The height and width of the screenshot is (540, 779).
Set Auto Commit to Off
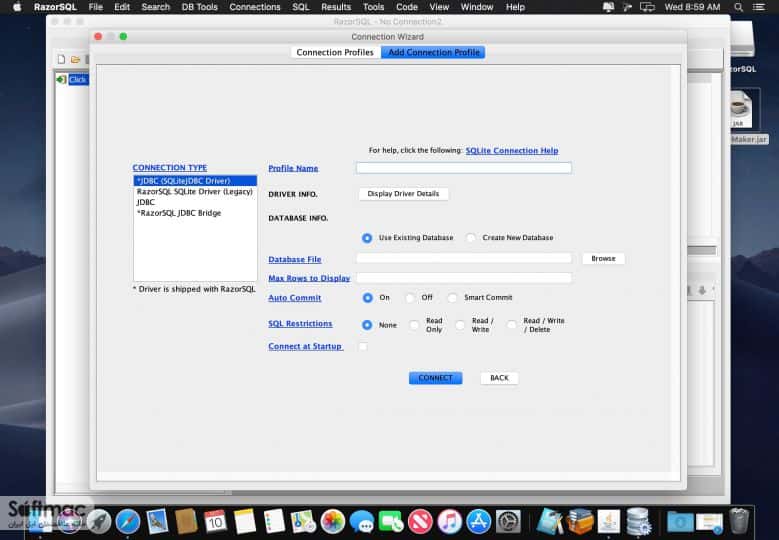point(410,298)
